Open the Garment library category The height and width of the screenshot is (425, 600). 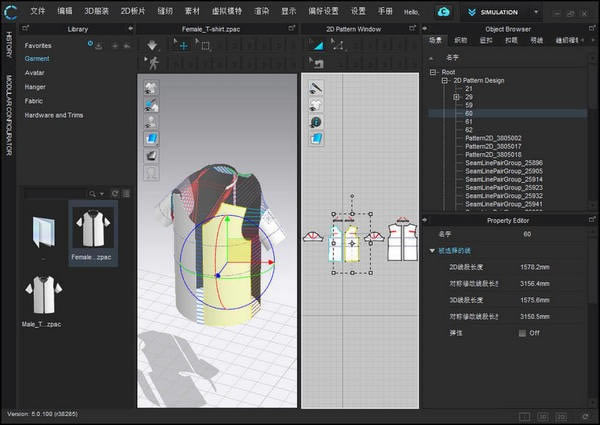point(37,59)
